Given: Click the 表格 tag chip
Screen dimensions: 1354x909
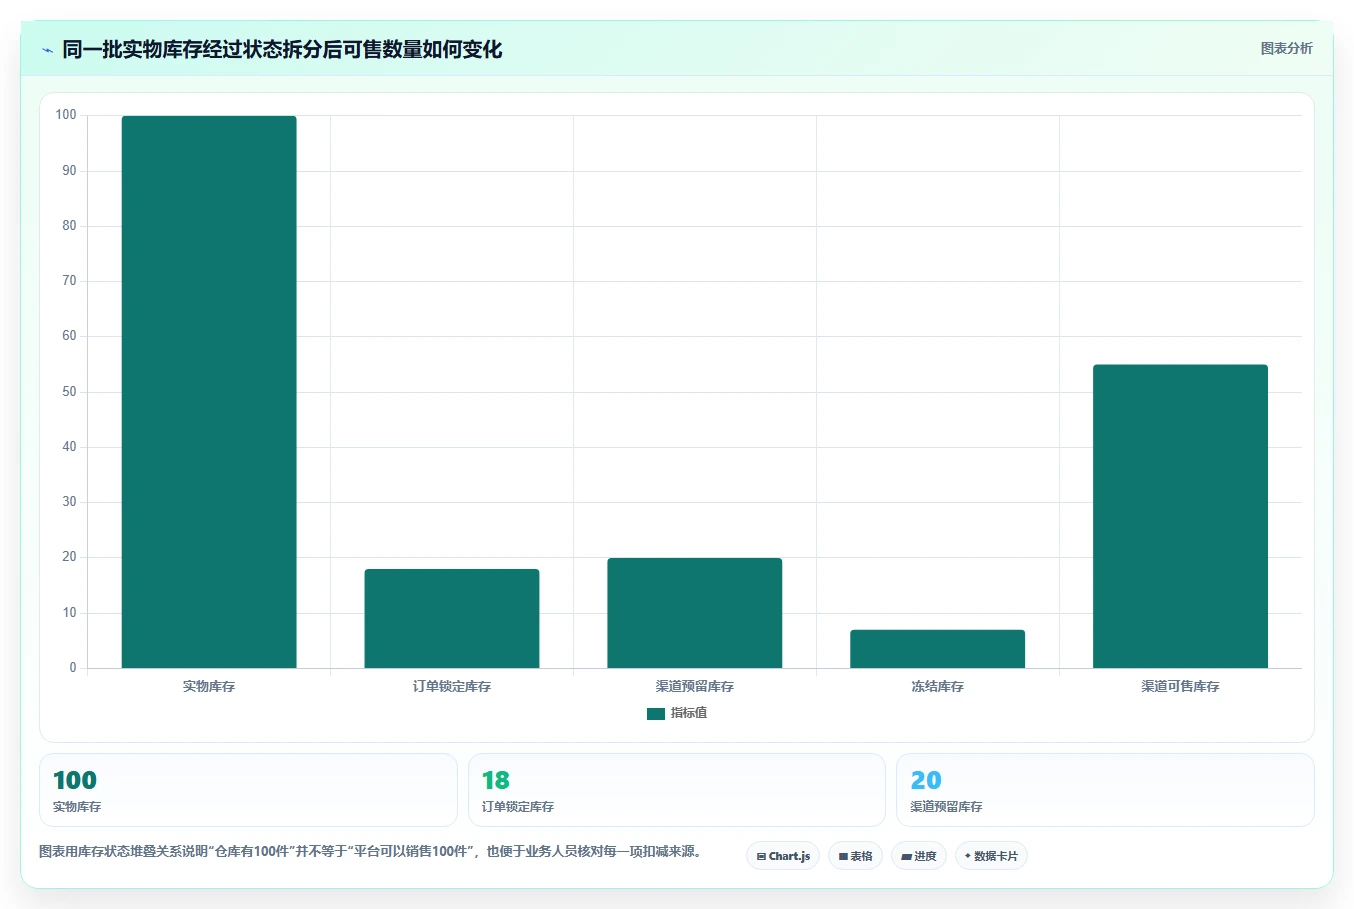Looking at the screenshot, I should click(x=855, y=856).
